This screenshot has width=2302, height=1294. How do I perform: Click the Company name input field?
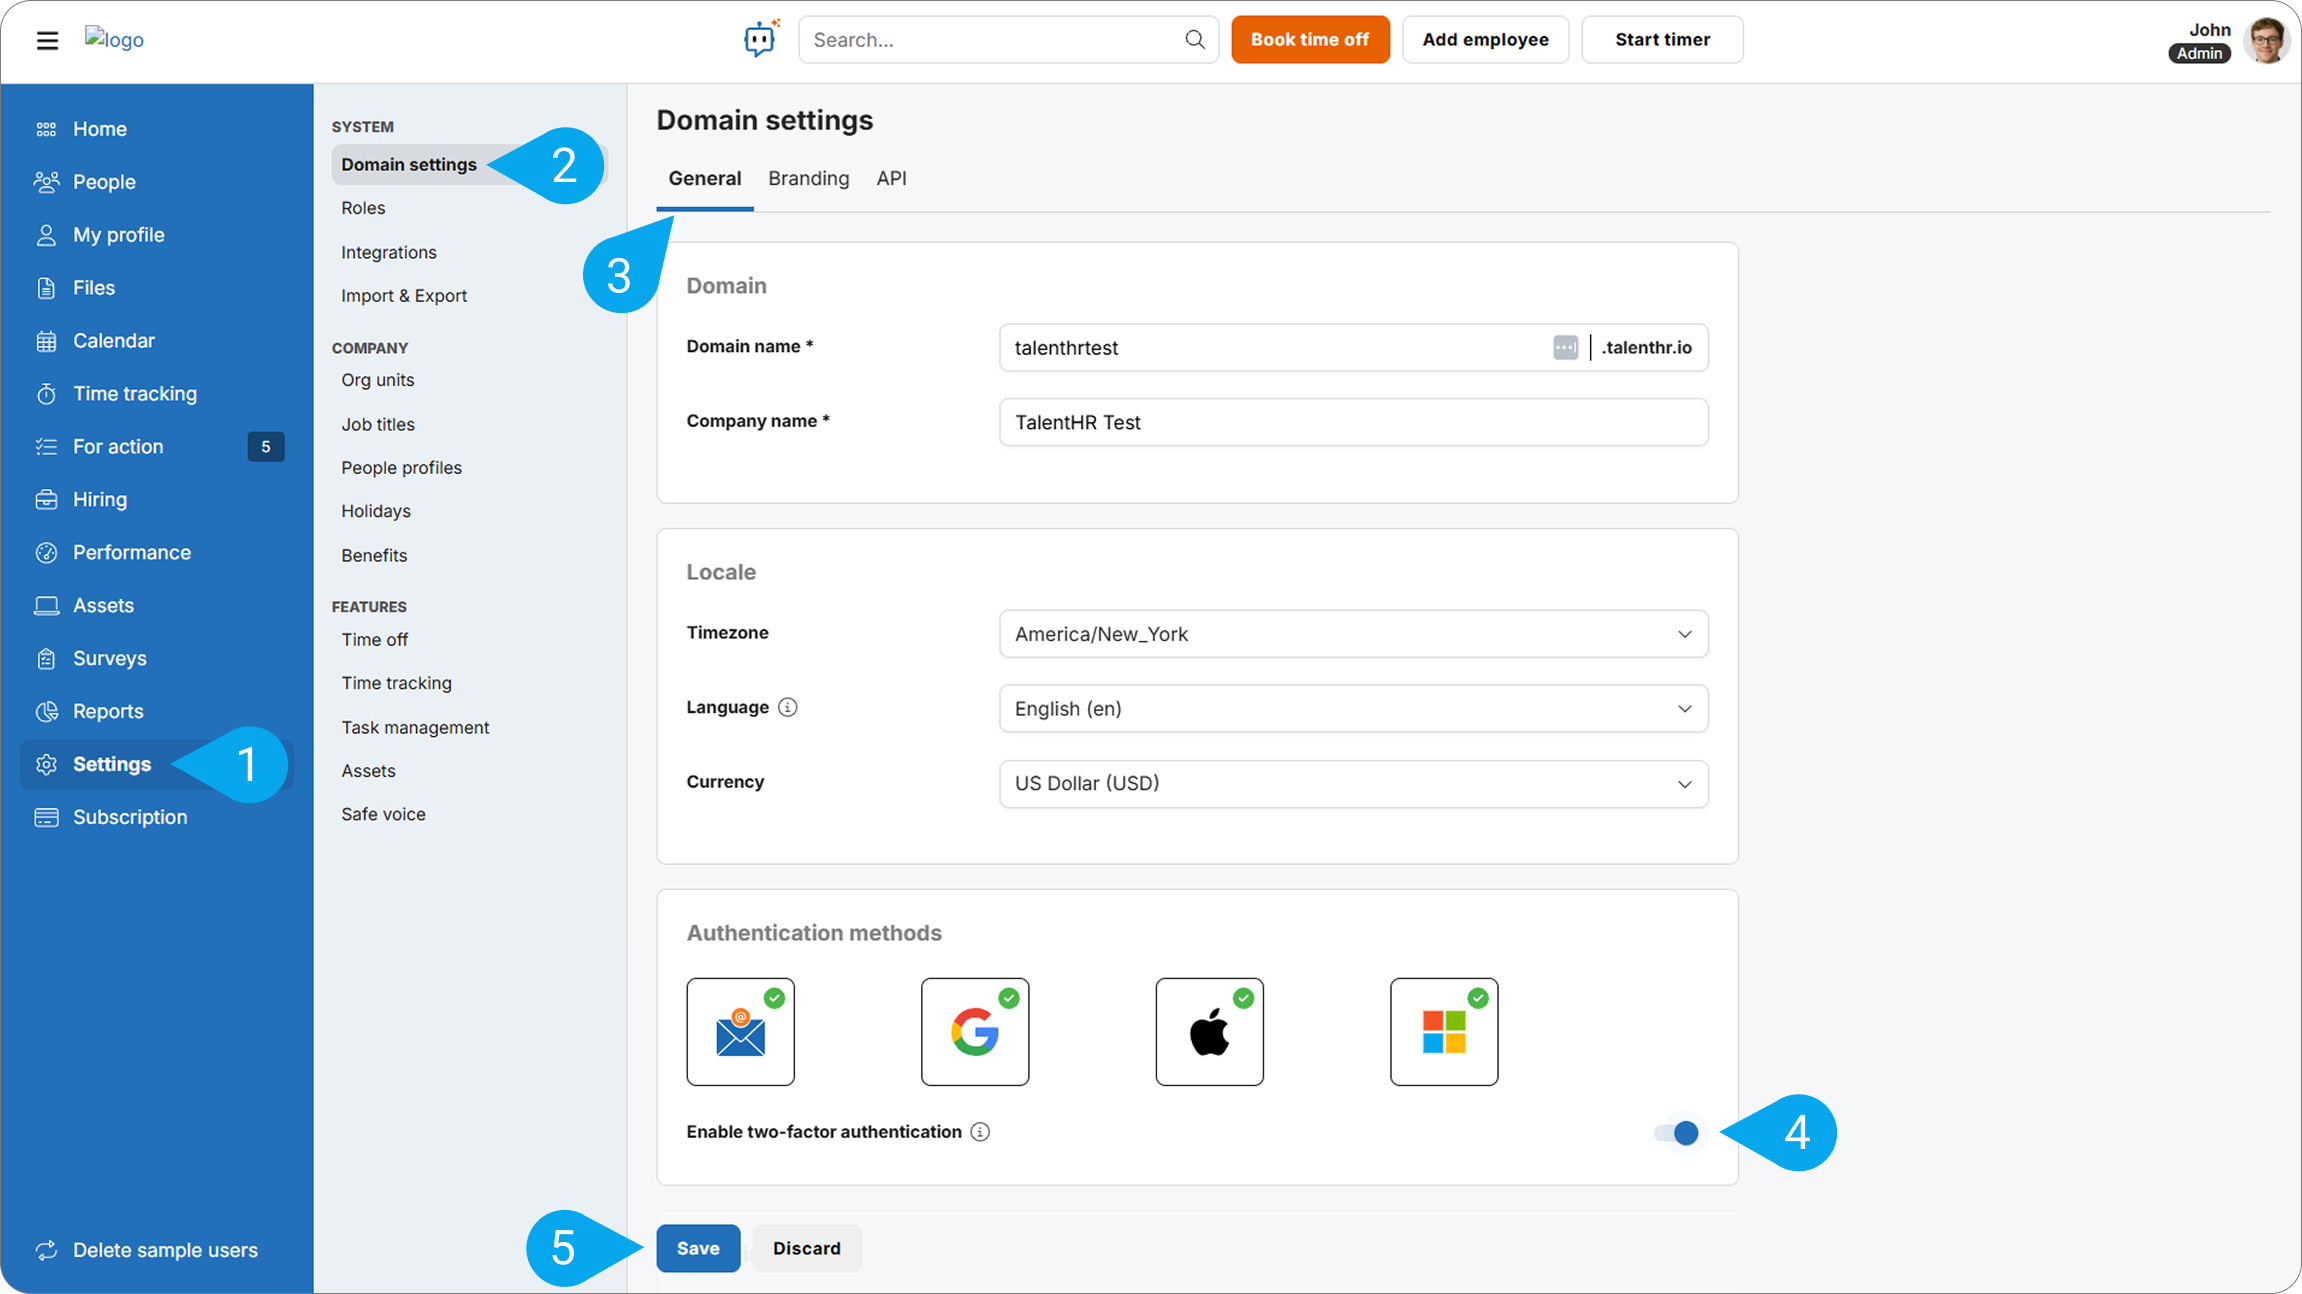(1353, 422)
